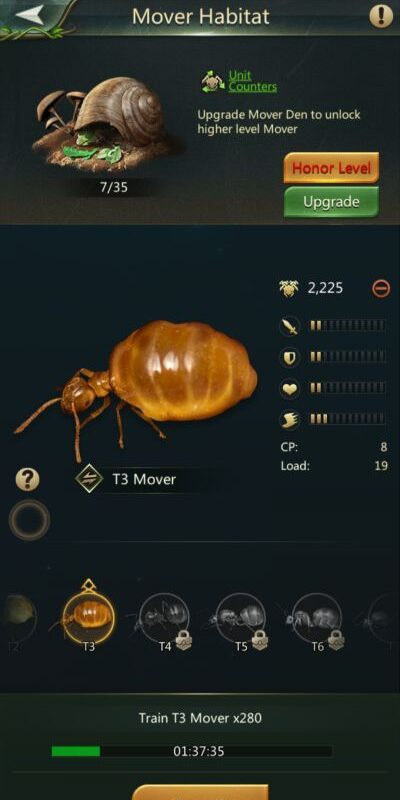Click the health heart stat icon
Image resolution: width=400 pixels, height=800 pixels.
[290, 388]
